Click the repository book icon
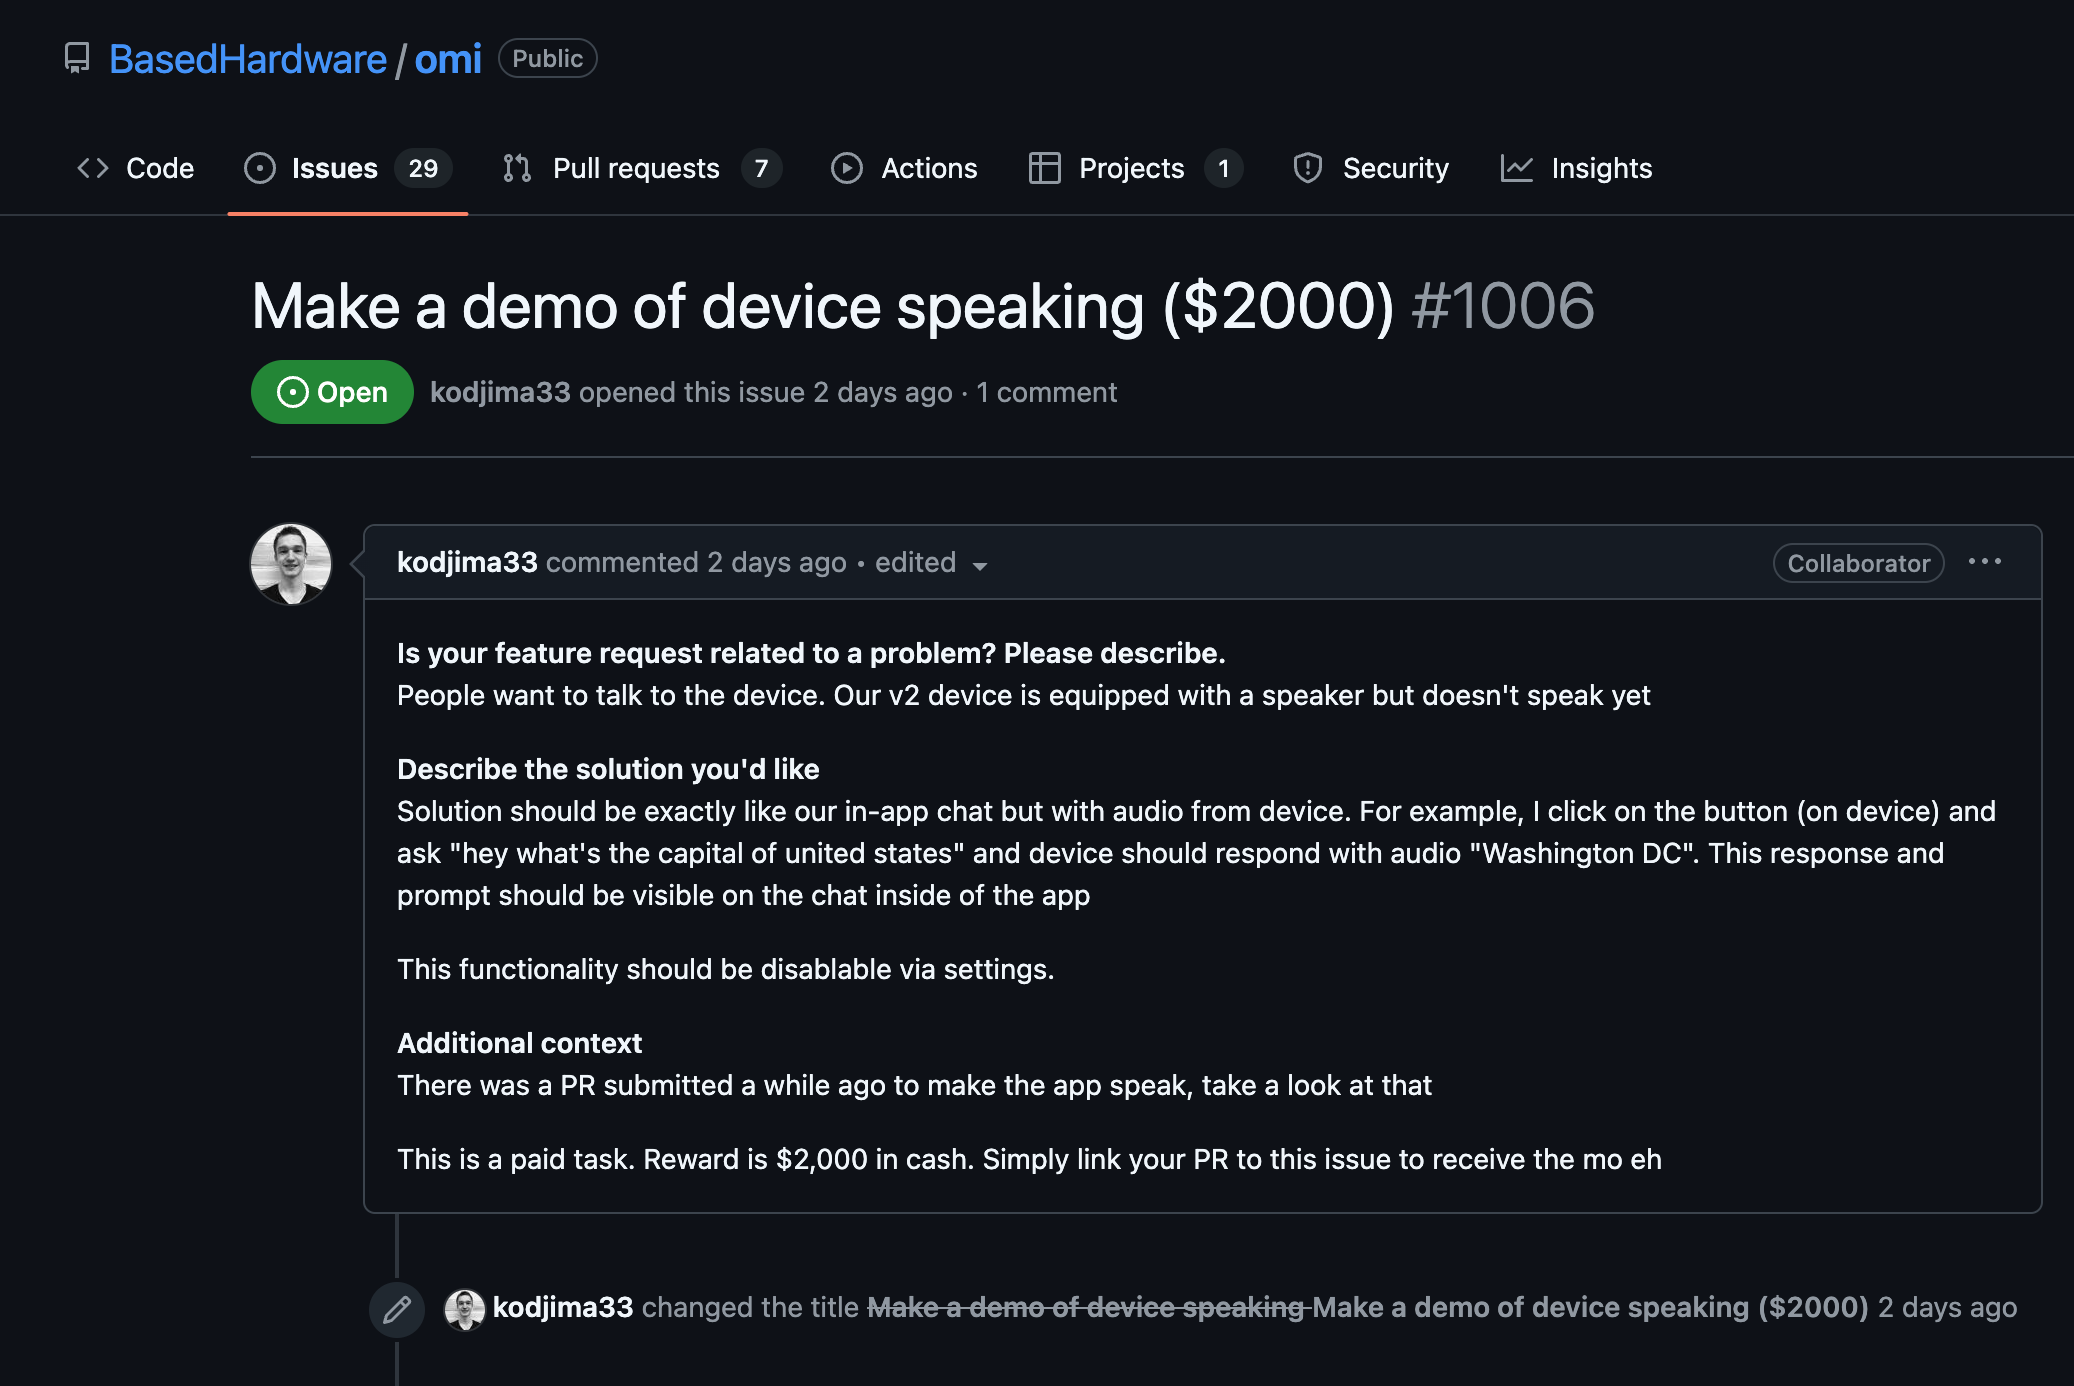2074x1386 pixels. coord(77,58)
